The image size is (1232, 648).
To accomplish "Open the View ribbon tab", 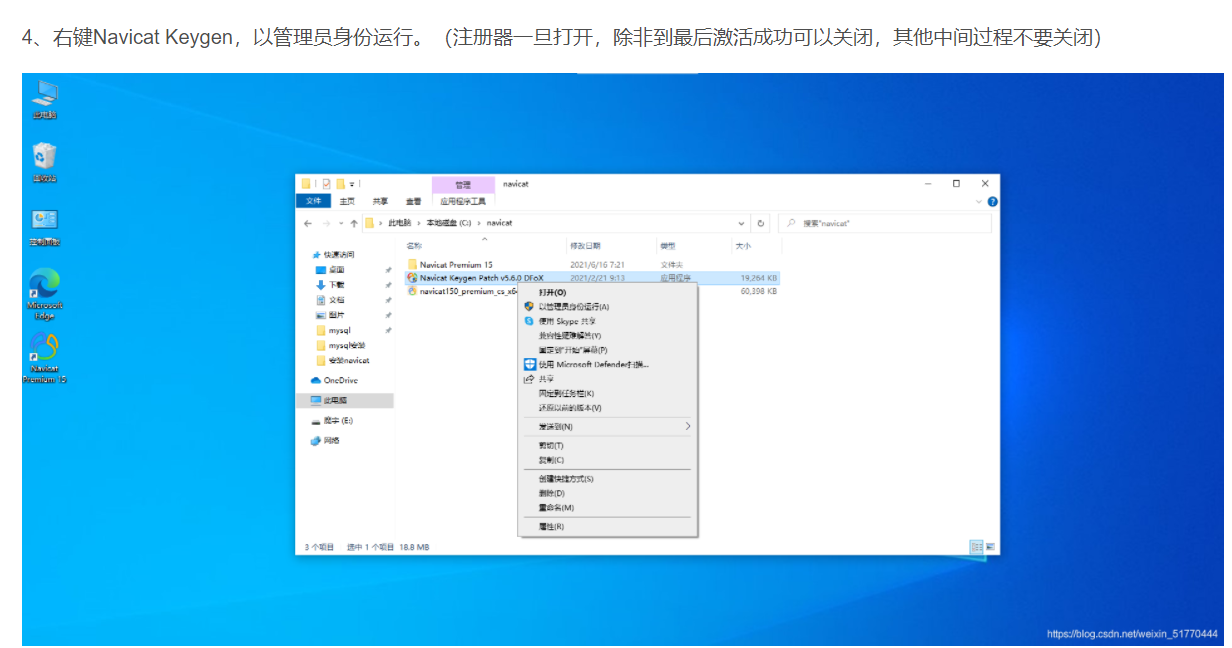I will [x=413, y=201].
